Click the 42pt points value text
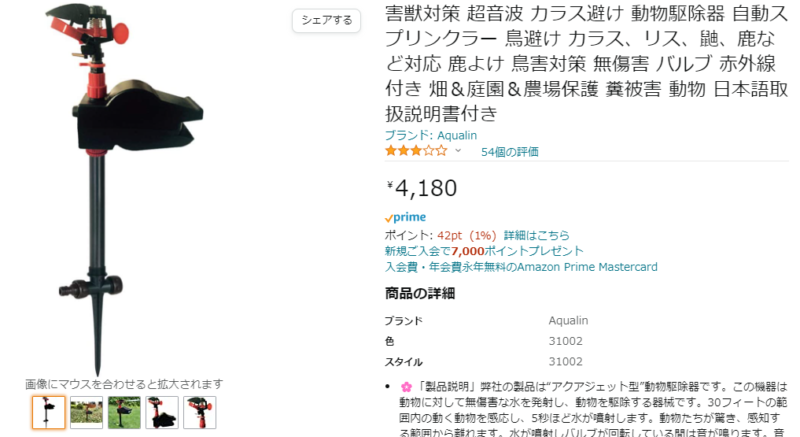Image resolution: width=800 pixels, height=437 pixels. [449, 235]
